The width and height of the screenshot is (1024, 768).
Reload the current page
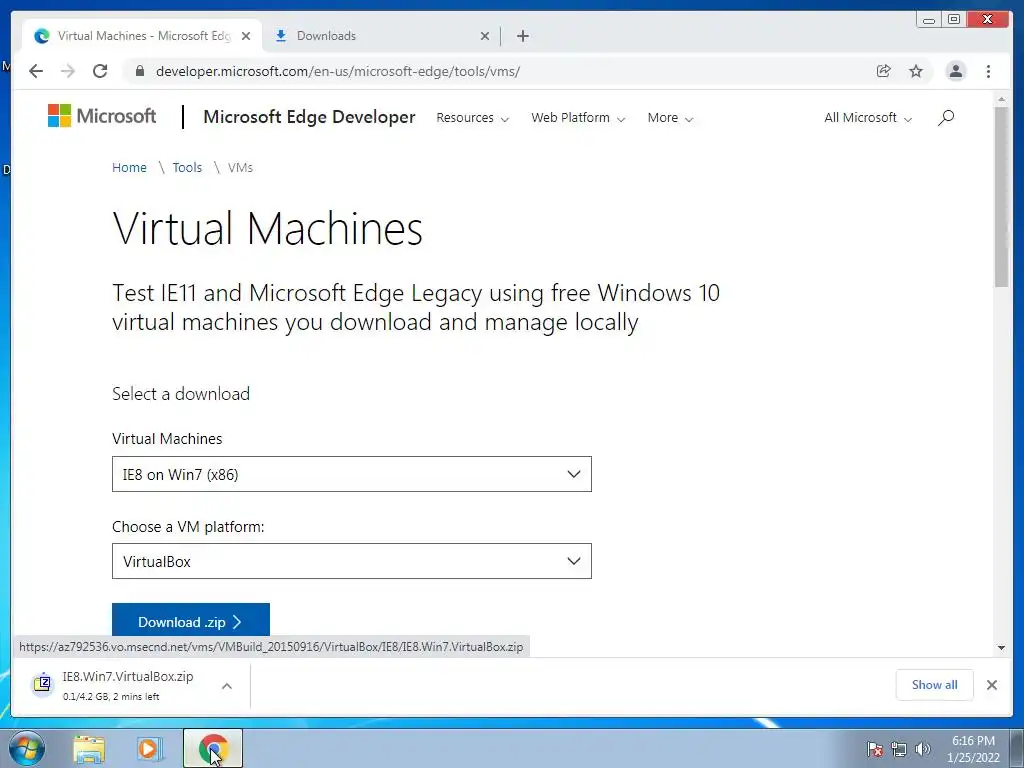point(100,71)
